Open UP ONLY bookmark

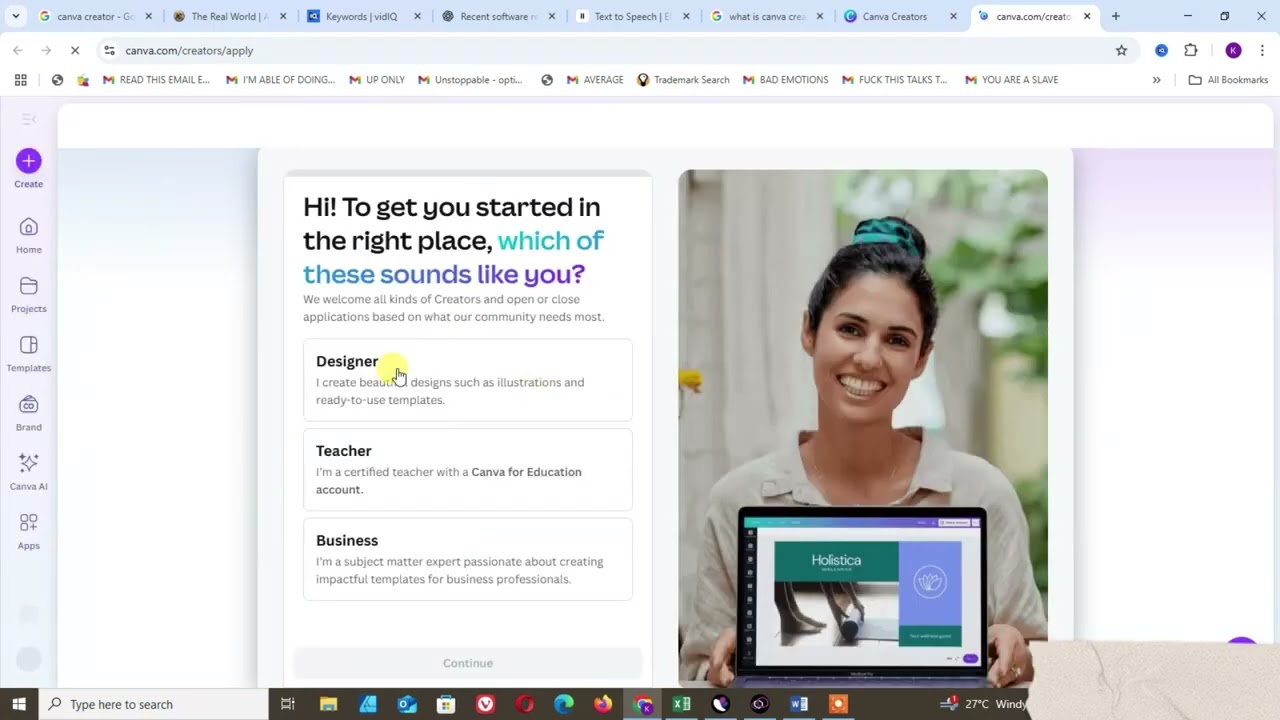pos(376,80)
